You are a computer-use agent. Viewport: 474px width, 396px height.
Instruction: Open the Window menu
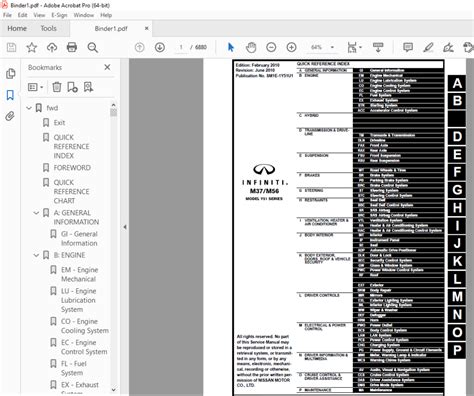pyautogui.click(x=84, y=15)
